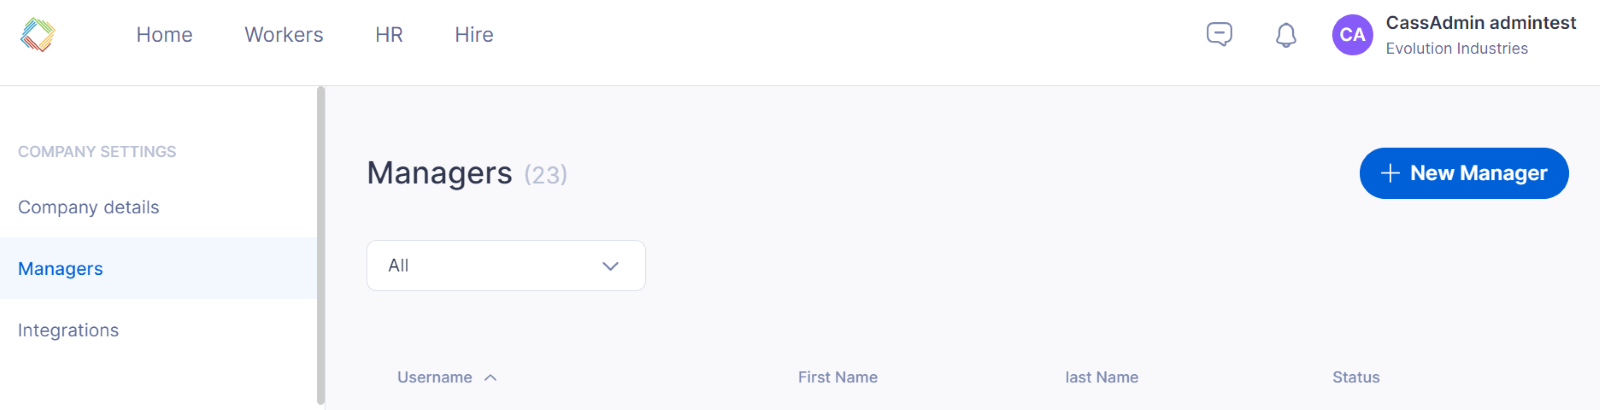Go to the Home menu
This screenshot has width=1600, height=410.
164,35
